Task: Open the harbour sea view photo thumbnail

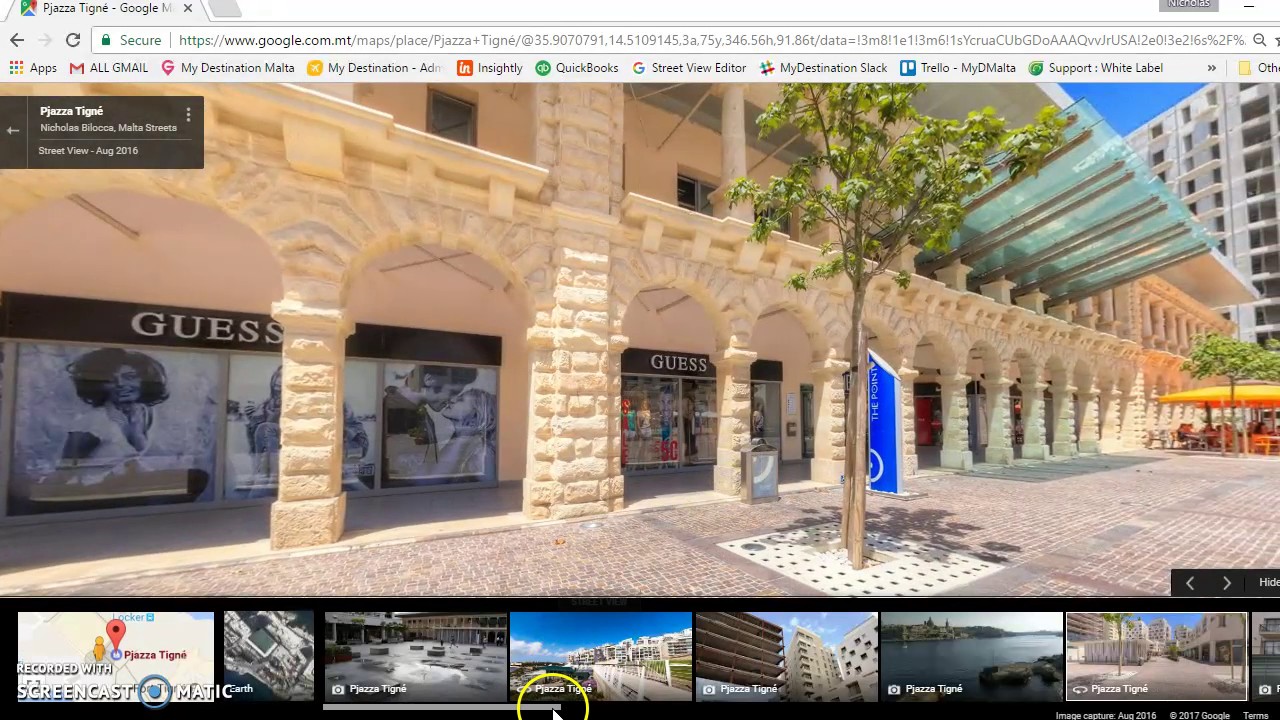Action: [x=972, y=656]
